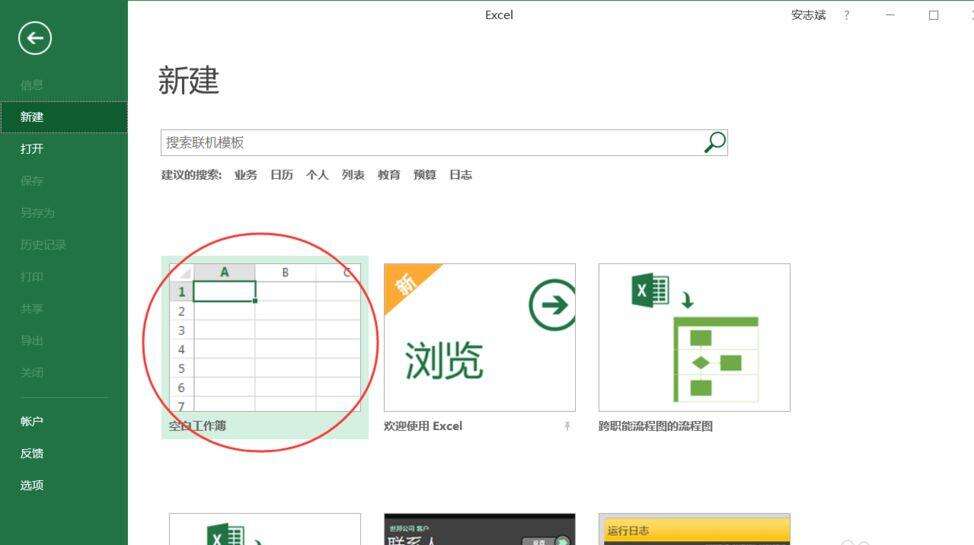This screenshot has height=545, width=974.
Task: Click 导出 in the sidebar
Action: point(32,341)
